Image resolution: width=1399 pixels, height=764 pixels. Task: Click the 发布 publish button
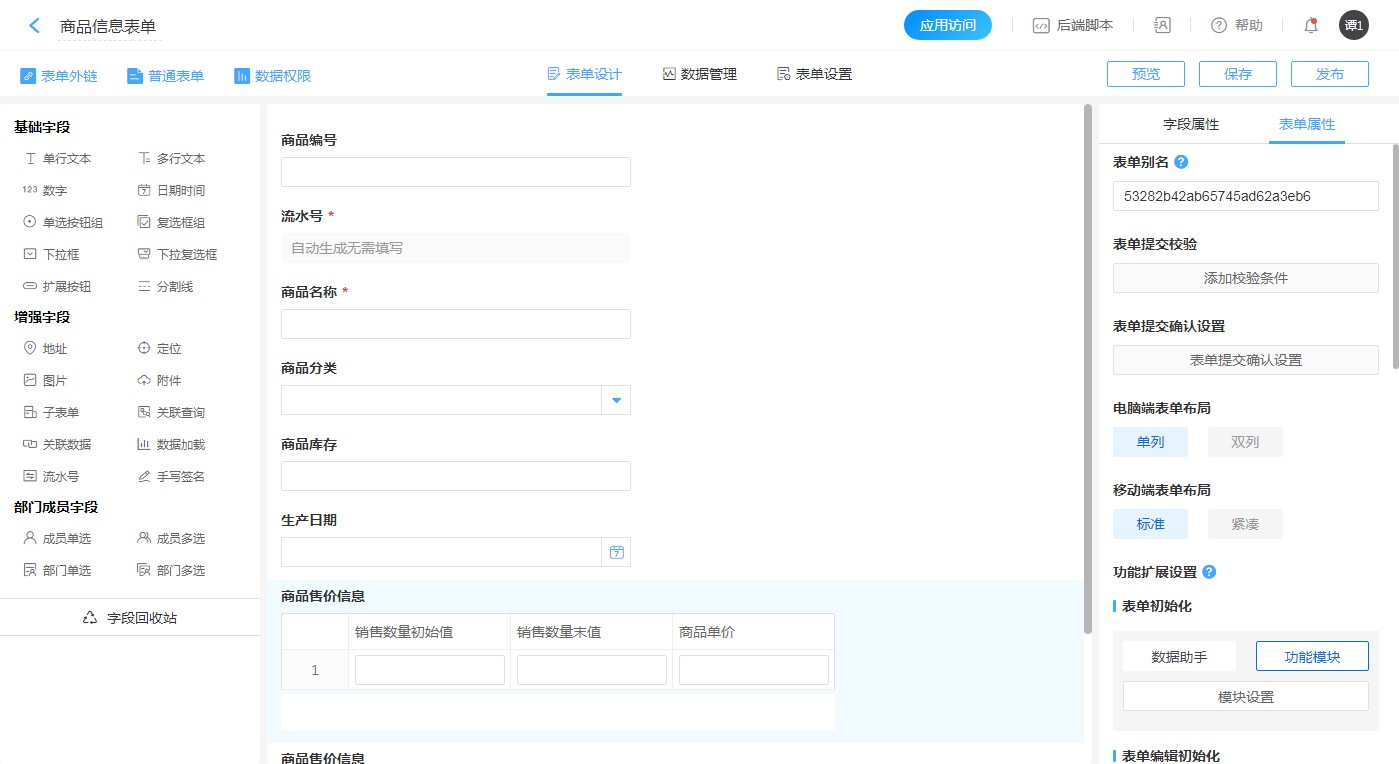coord(1329,74)
